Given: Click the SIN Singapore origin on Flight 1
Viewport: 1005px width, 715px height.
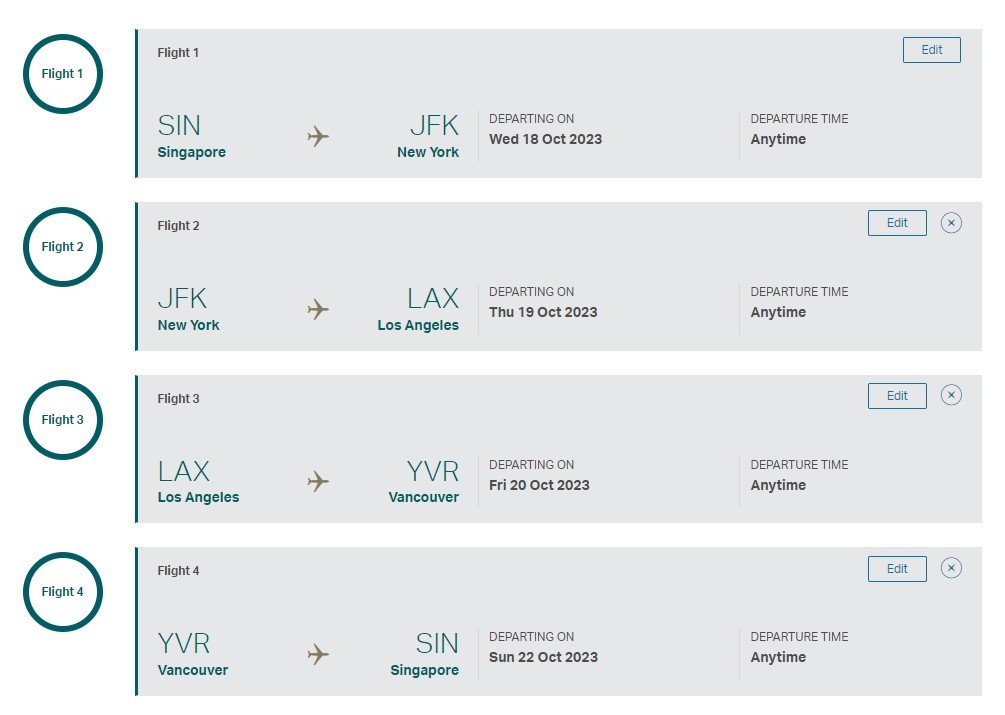Looking at the screenshot, I should point(191,134).
